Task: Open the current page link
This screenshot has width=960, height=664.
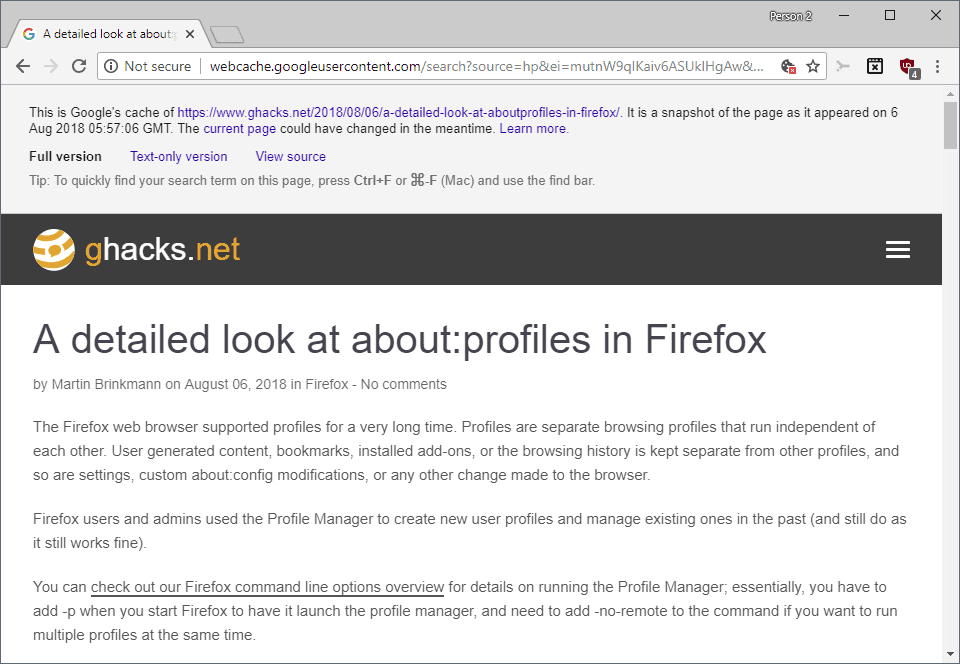Action: (239, 129)
